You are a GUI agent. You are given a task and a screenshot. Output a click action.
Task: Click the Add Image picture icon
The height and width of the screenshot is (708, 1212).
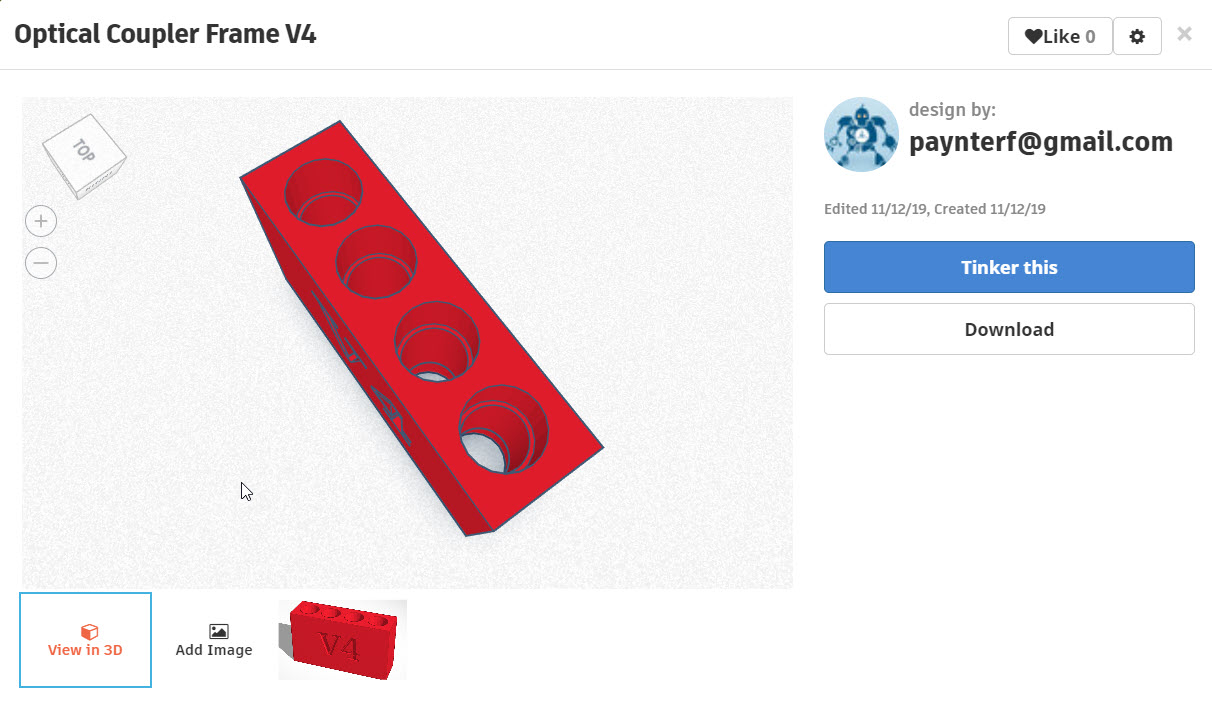pyautogui.click(x=218, y=631)
